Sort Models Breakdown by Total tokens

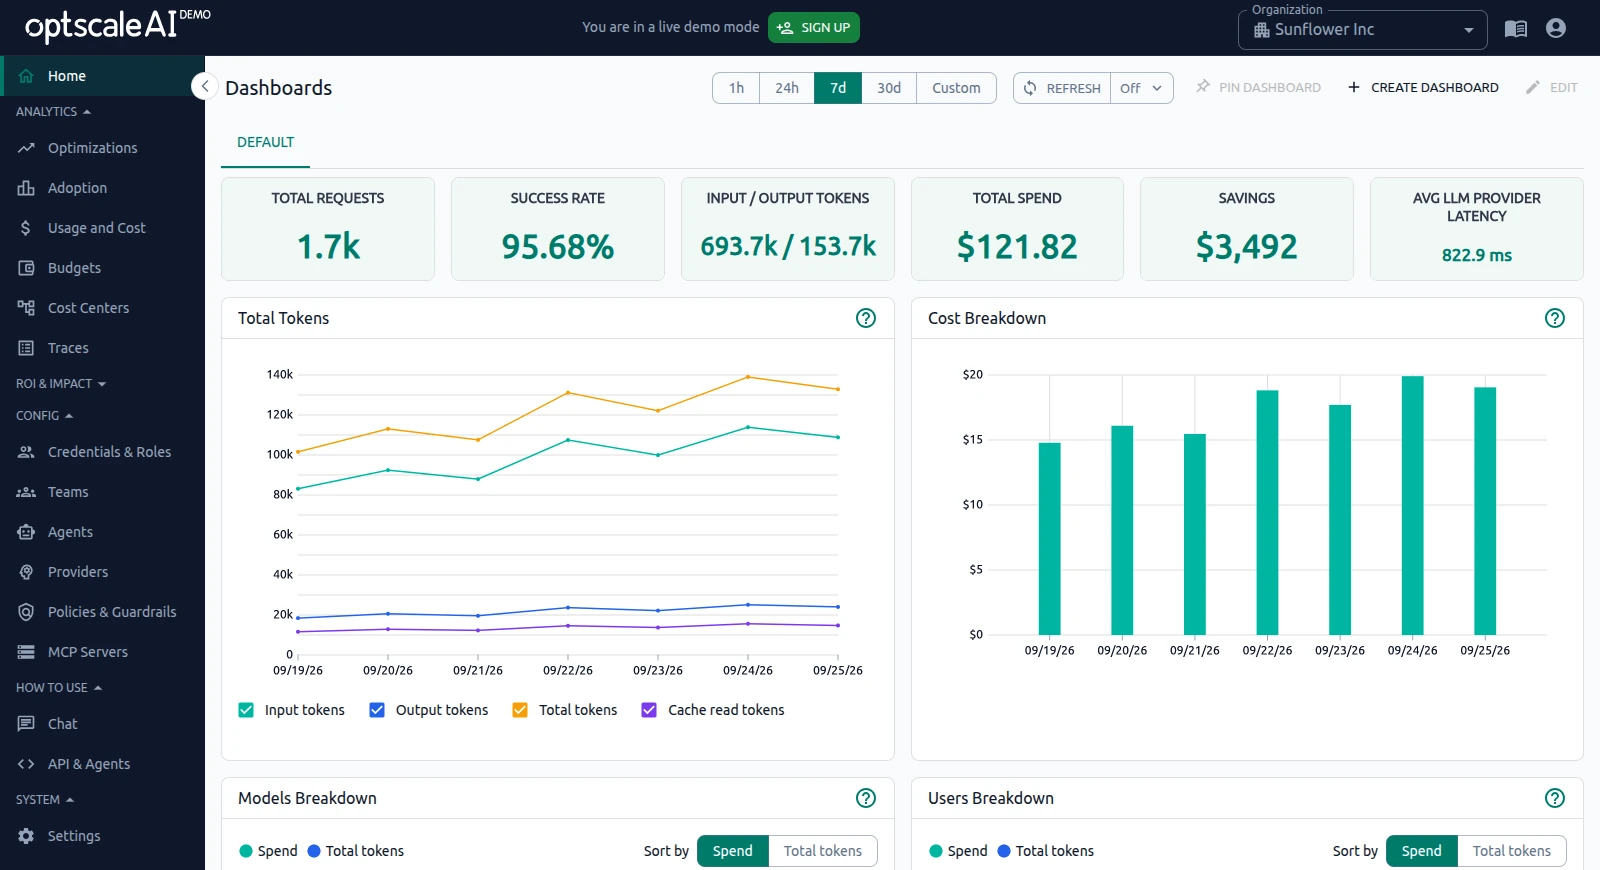pyautogui.click(x=823, y=851)
